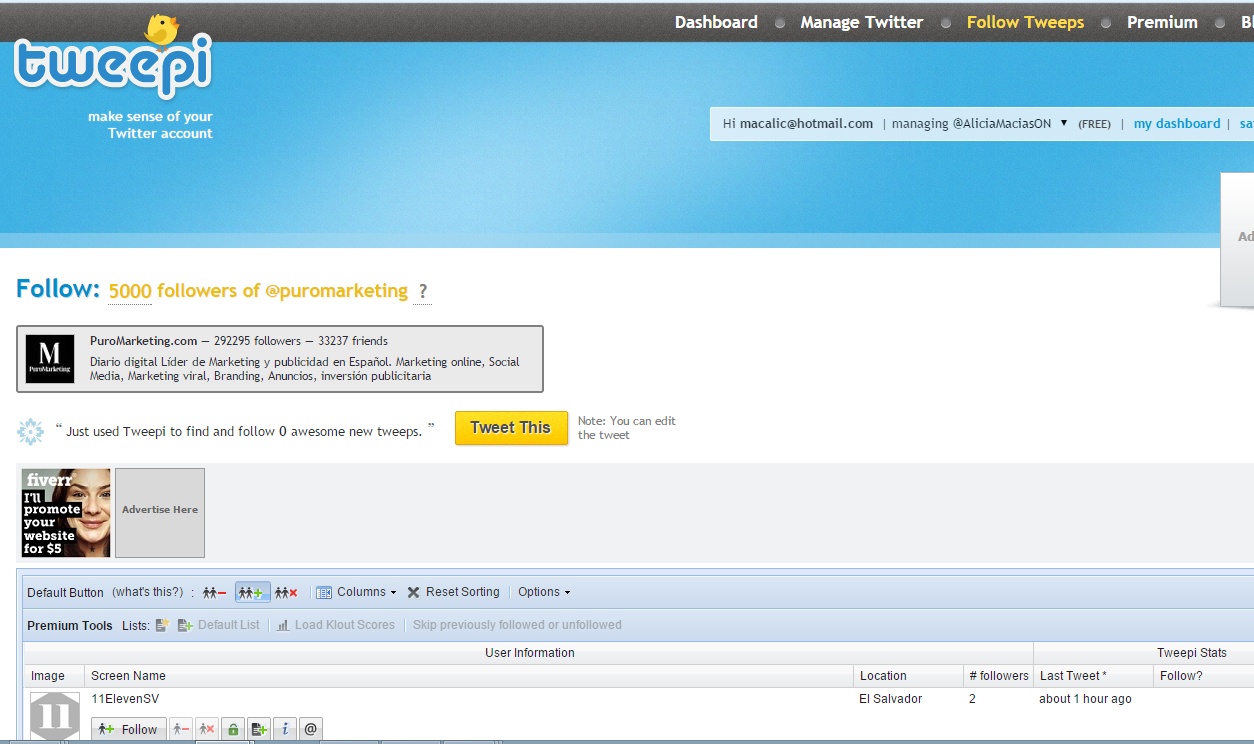Set default button to follow icon
The width and height of the screenshot is (1254, 744).
[x=252, y=593]
